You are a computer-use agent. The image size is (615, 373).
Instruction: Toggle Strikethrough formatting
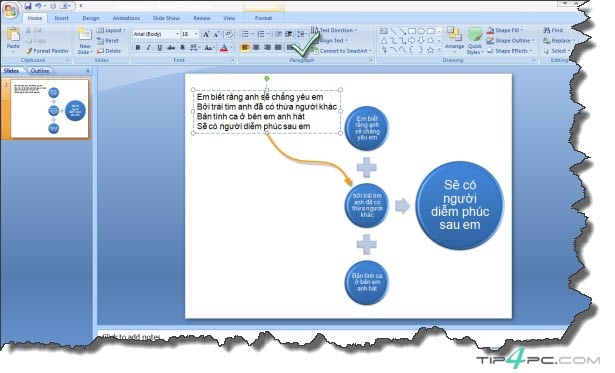click(171, 47)
